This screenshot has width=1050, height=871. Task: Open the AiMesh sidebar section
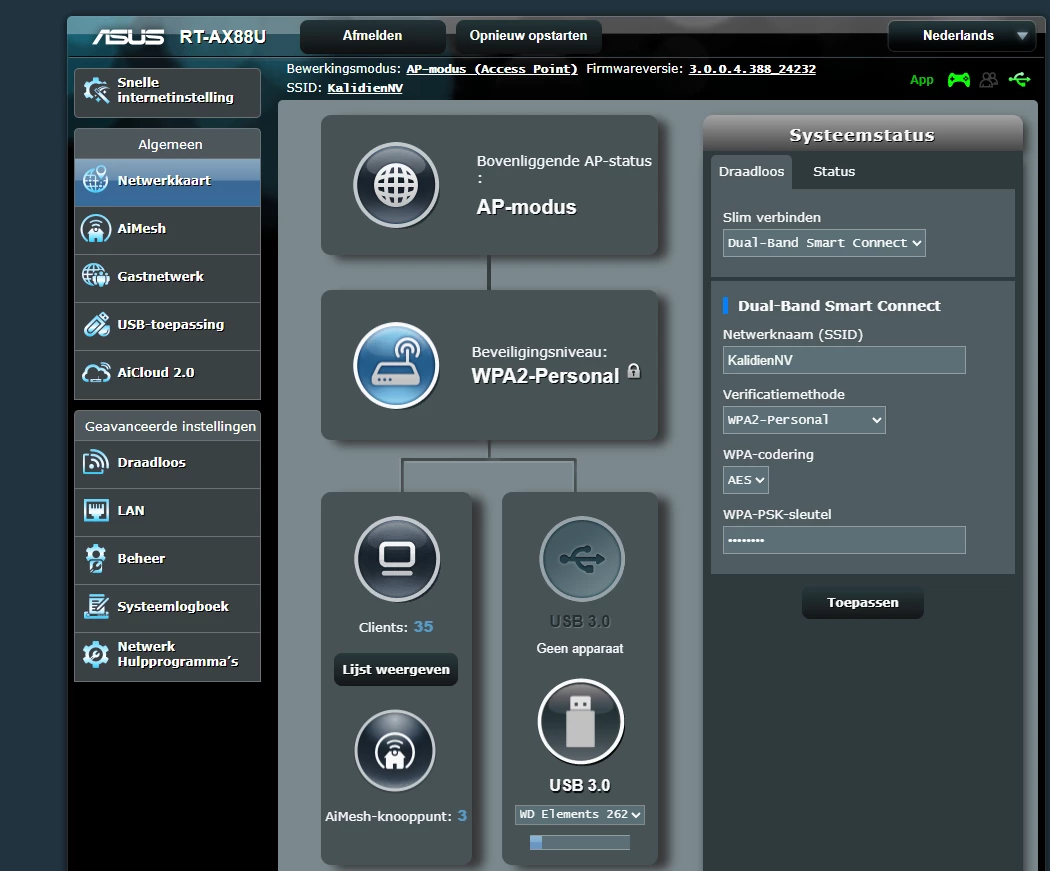click(167, 230)
